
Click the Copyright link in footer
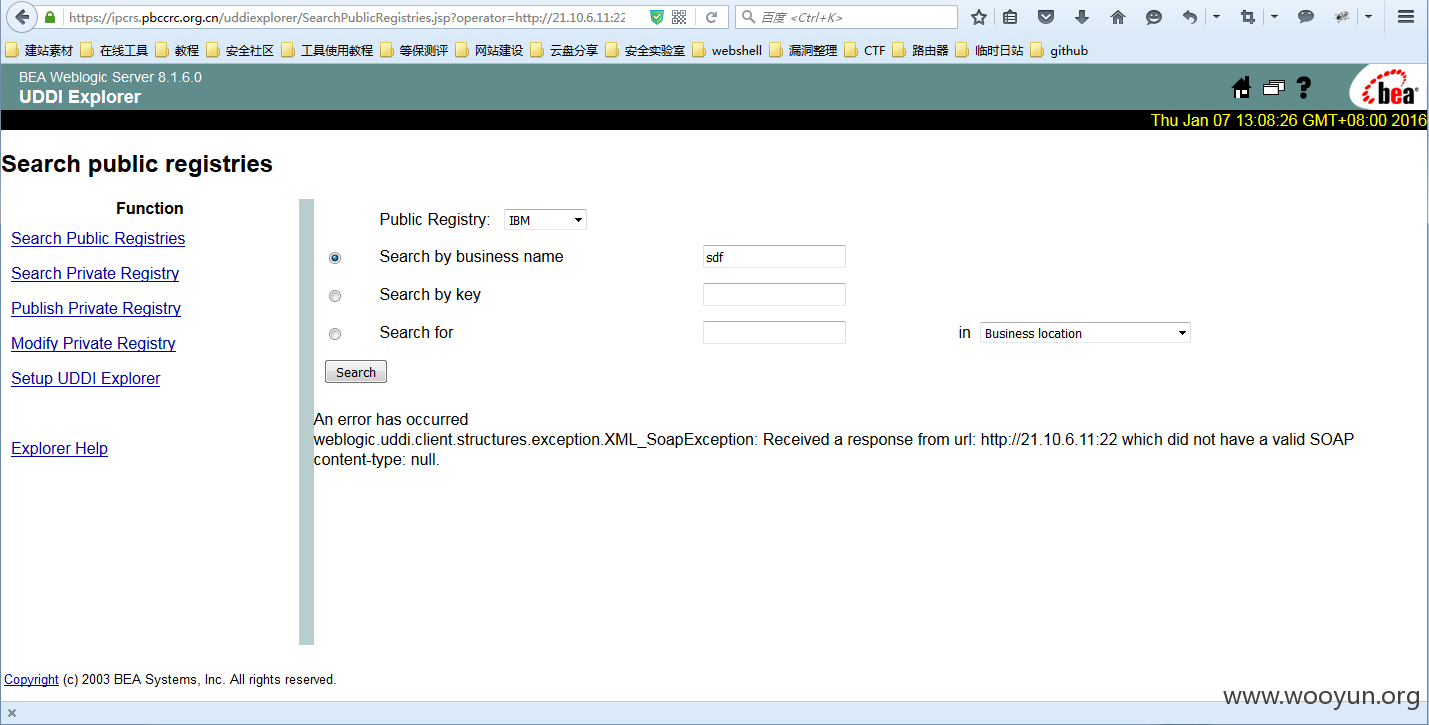[x=31, y=679]
